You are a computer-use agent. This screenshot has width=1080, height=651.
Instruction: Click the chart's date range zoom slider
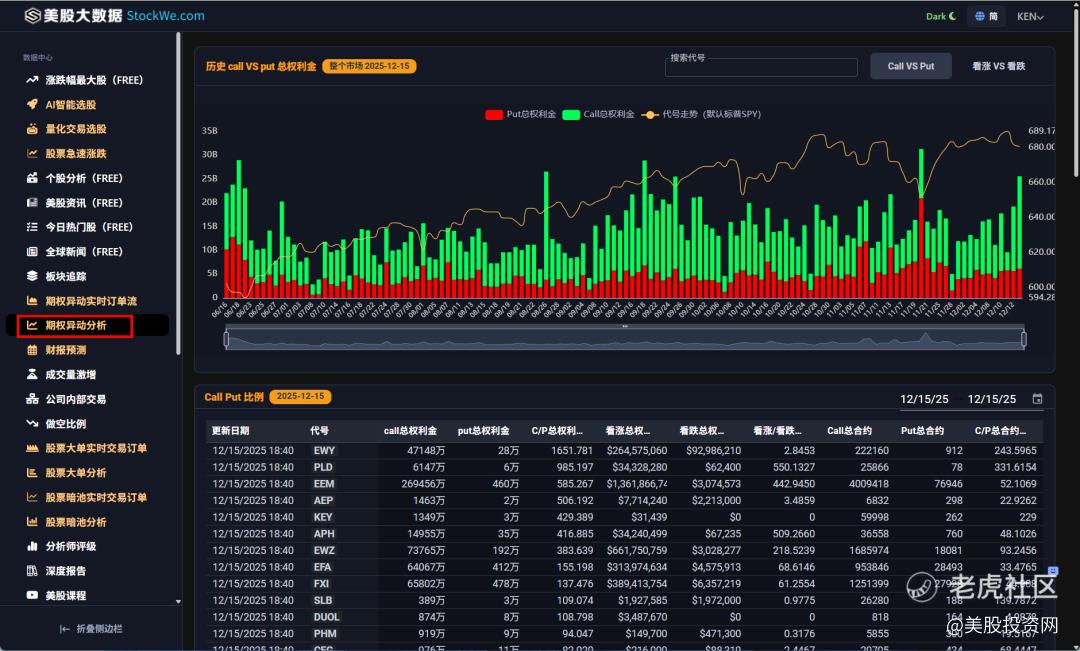pos(625,340)
